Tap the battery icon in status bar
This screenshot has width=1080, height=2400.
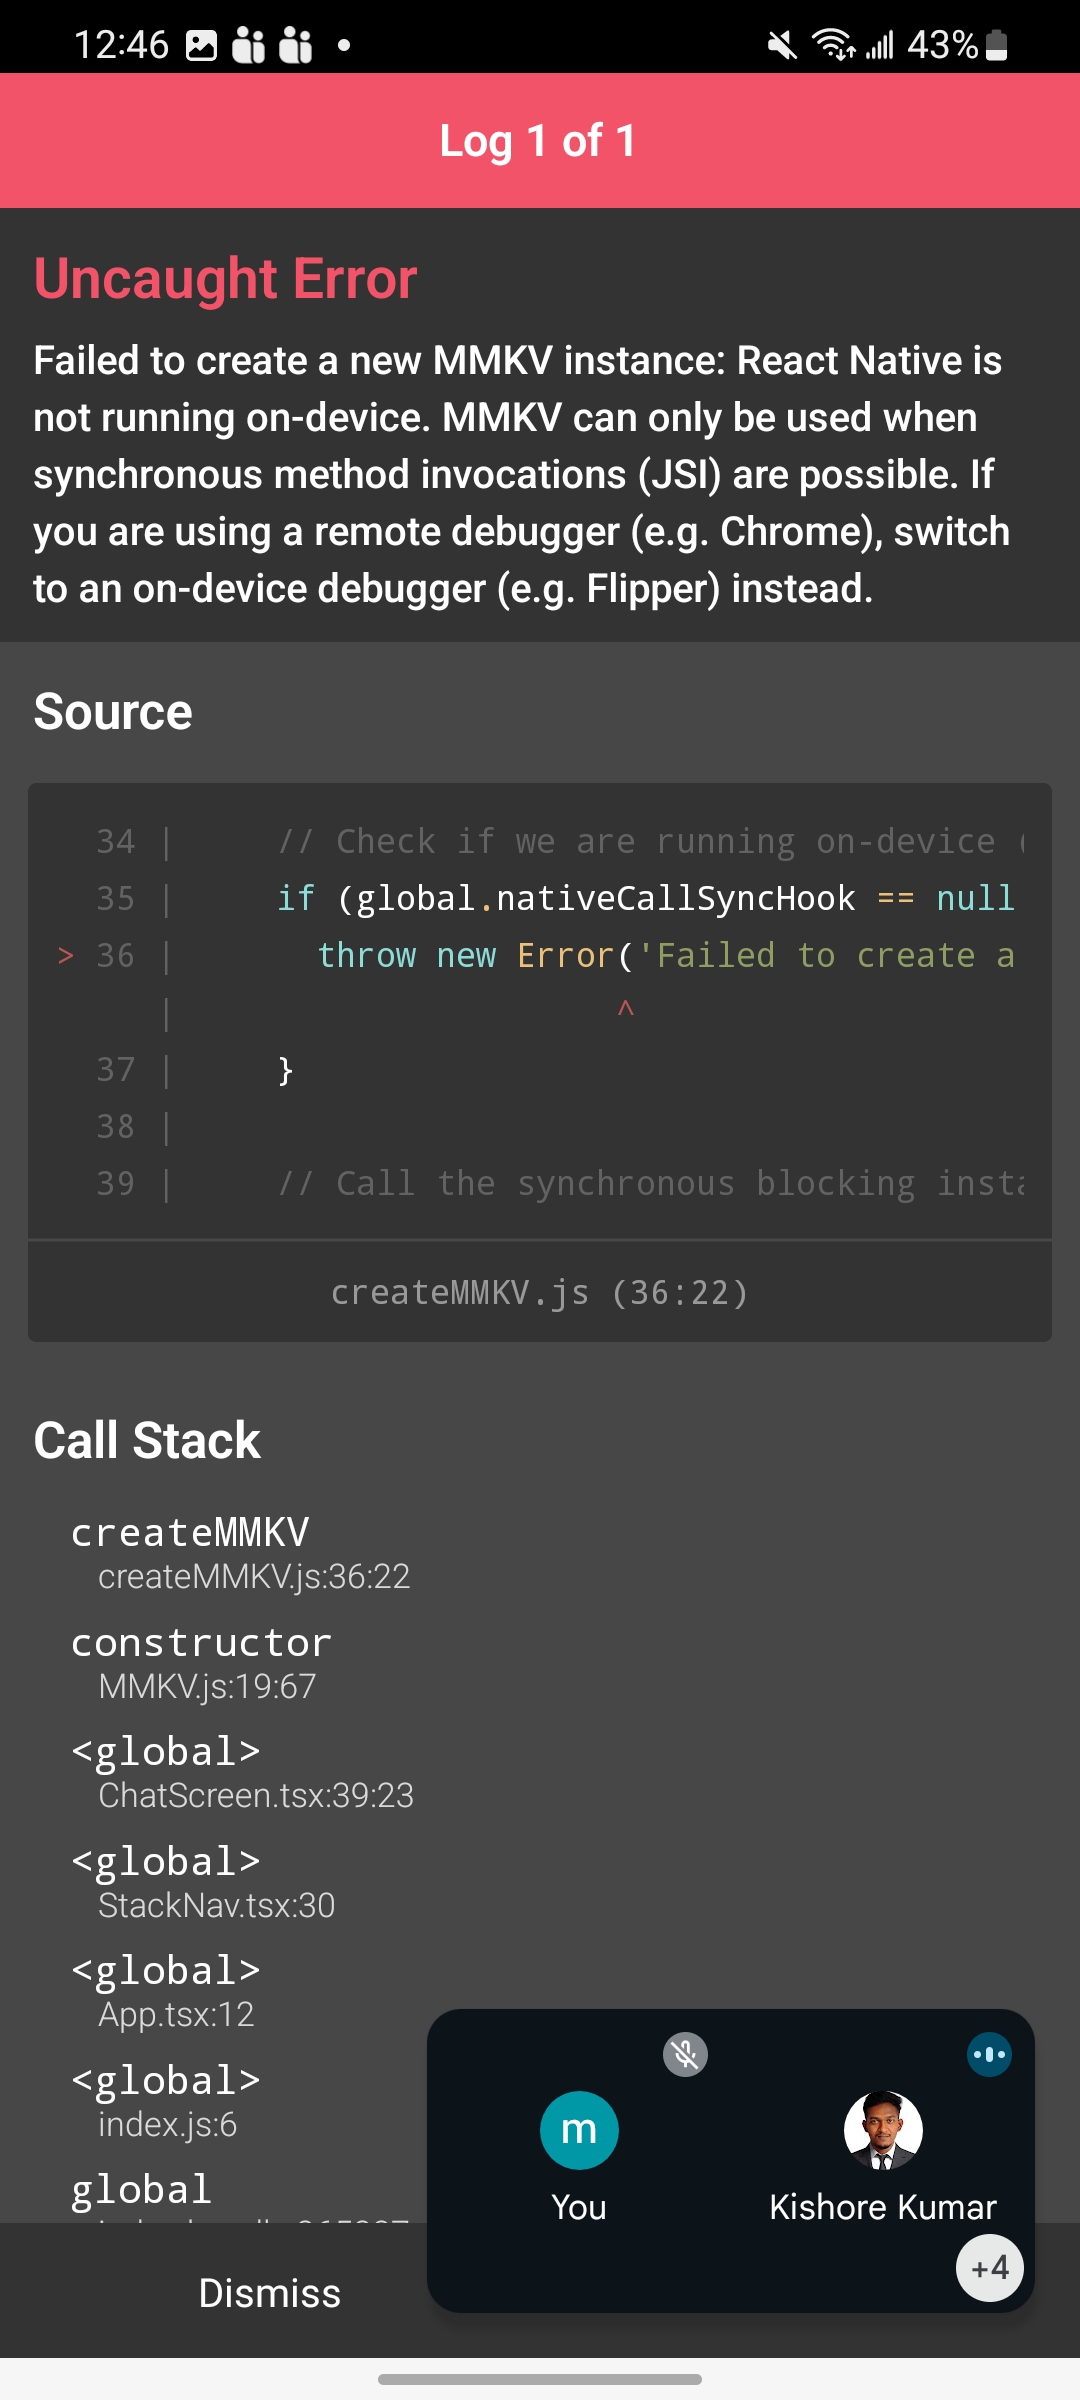tap(997, 45)
